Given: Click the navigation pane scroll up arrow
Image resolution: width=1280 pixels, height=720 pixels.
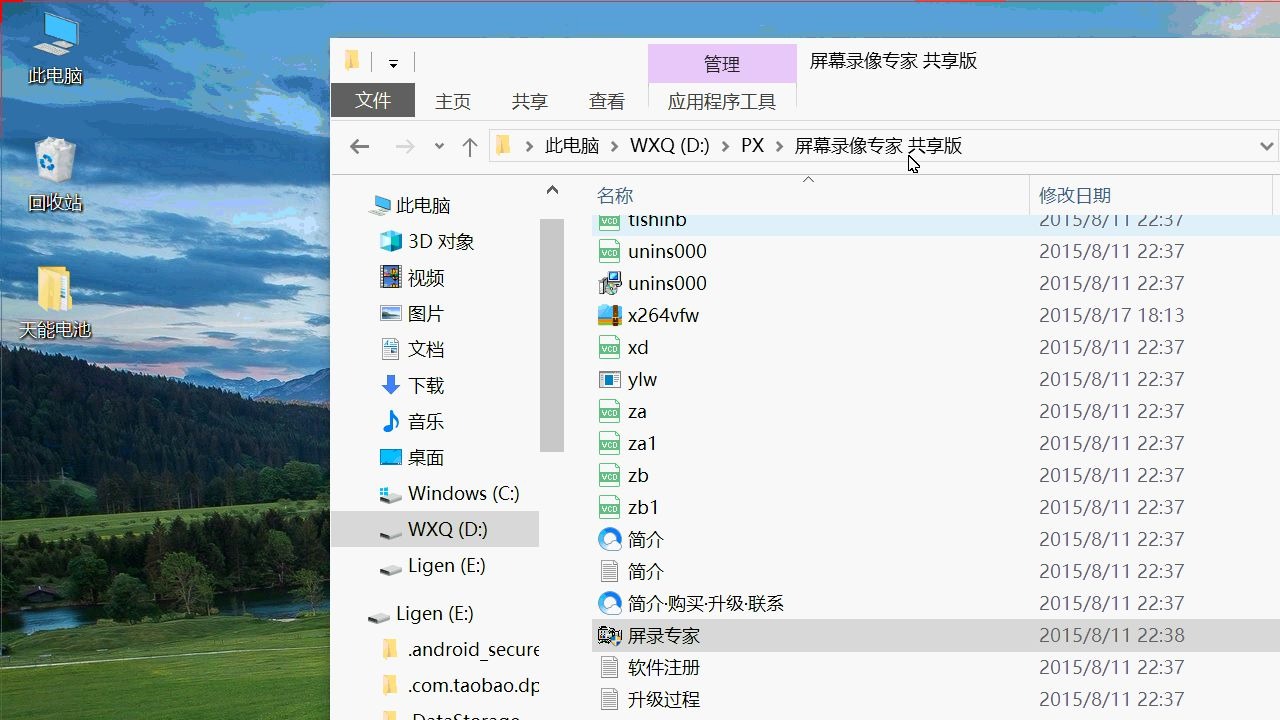Looking at the screenshot, I should (552, 190).
